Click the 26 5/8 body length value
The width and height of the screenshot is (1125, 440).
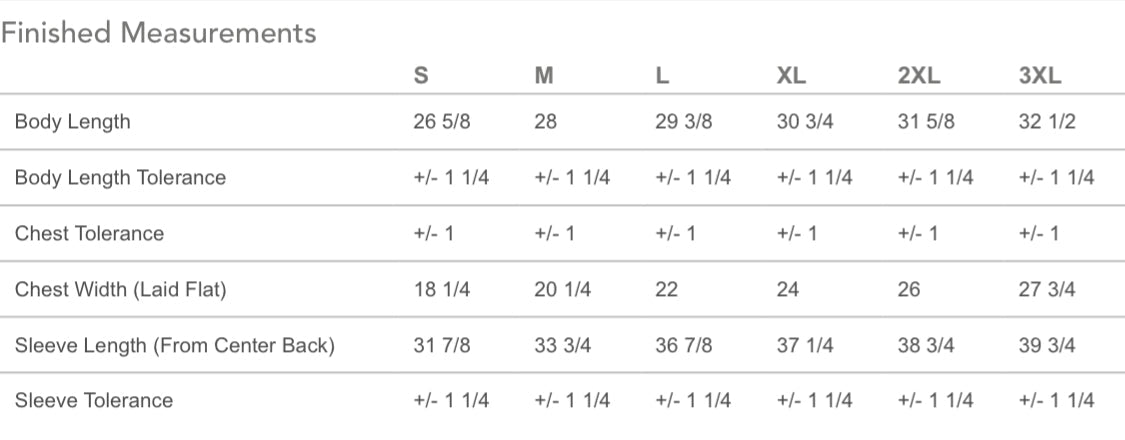[x=442, y=121]
